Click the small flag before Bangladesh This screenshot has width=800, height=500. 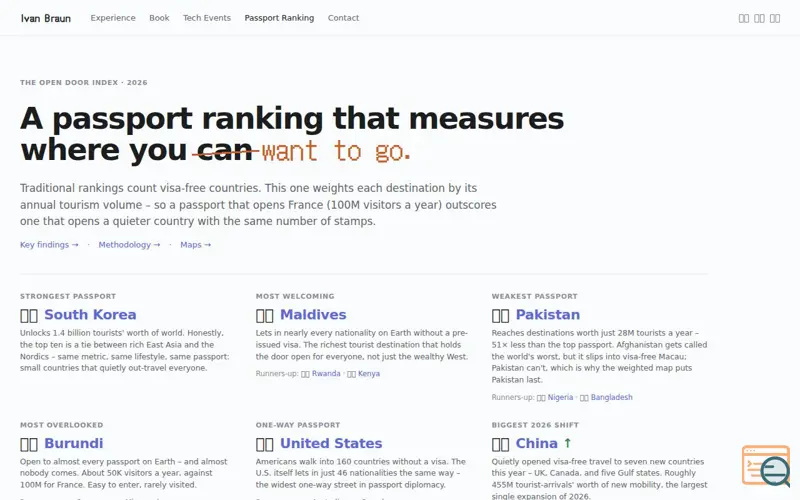[x=584, y=397]
